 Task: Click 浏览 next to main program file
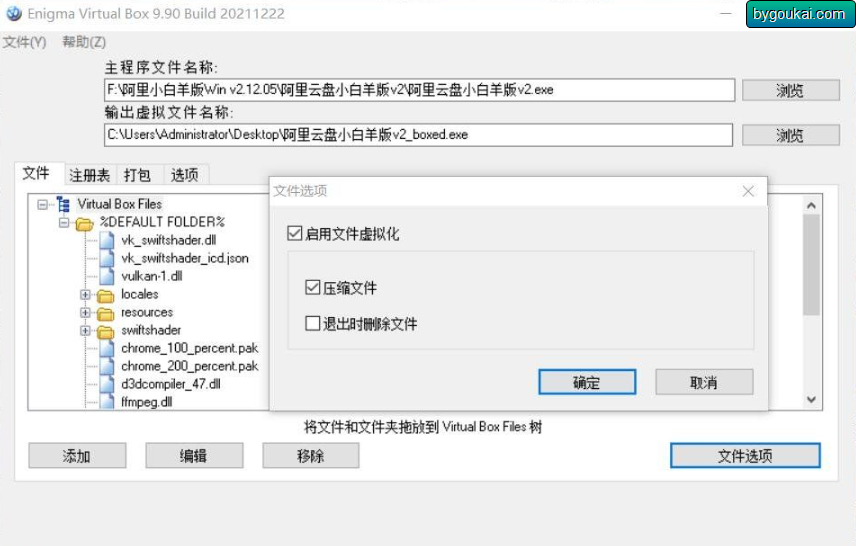pyautogui.click(x=790, y=90)
